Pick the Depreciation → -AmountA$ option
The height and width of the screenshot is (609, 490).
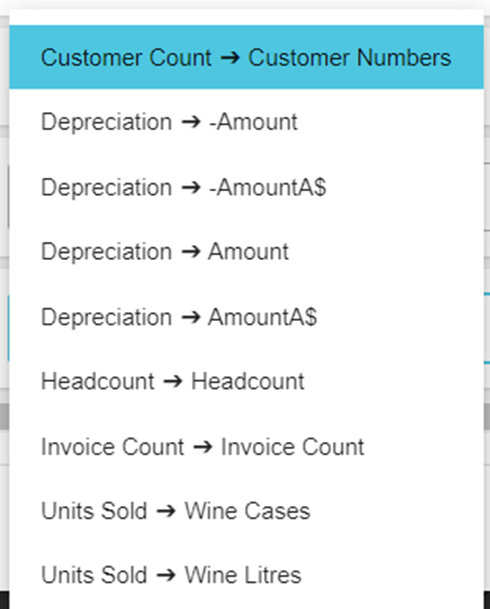point(246,187)
